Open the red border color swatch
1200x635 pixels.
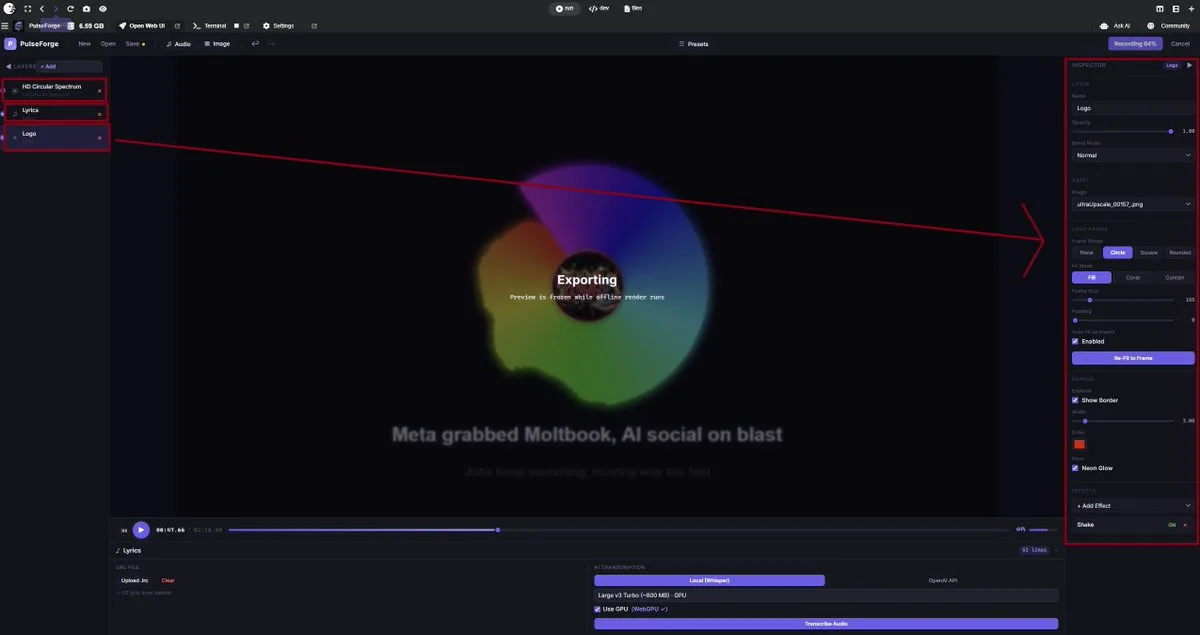[1079, 444]
